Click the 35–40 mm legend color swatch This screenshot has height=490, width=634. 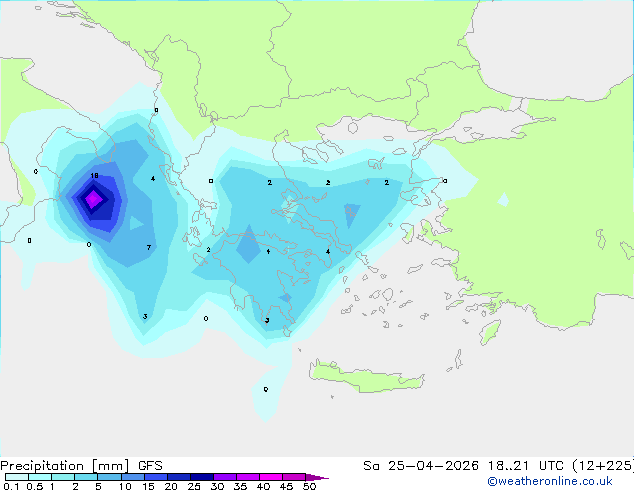(247, 477)
